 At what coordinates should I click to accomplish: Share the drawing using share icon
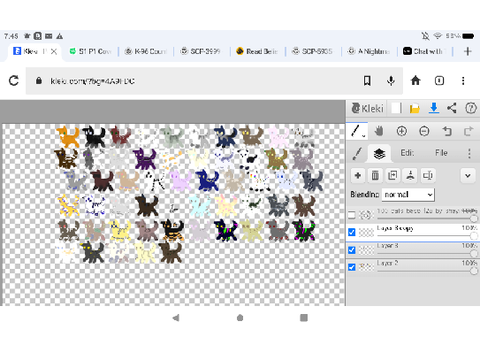(x=452, y=108)
